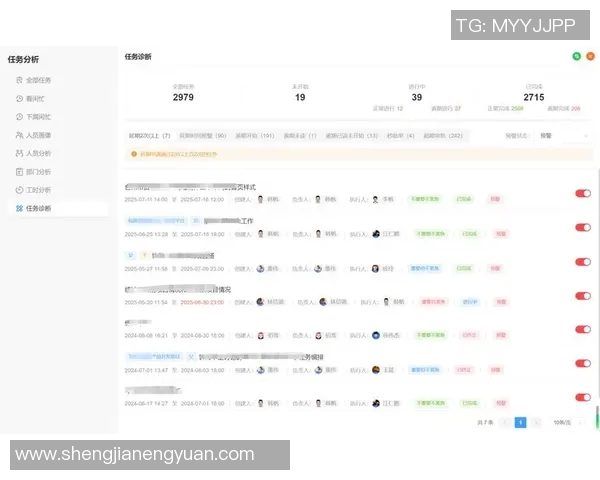Click the orange round close icon
The height and width of the screenshot is (480, 600).
tap(590, 56)
